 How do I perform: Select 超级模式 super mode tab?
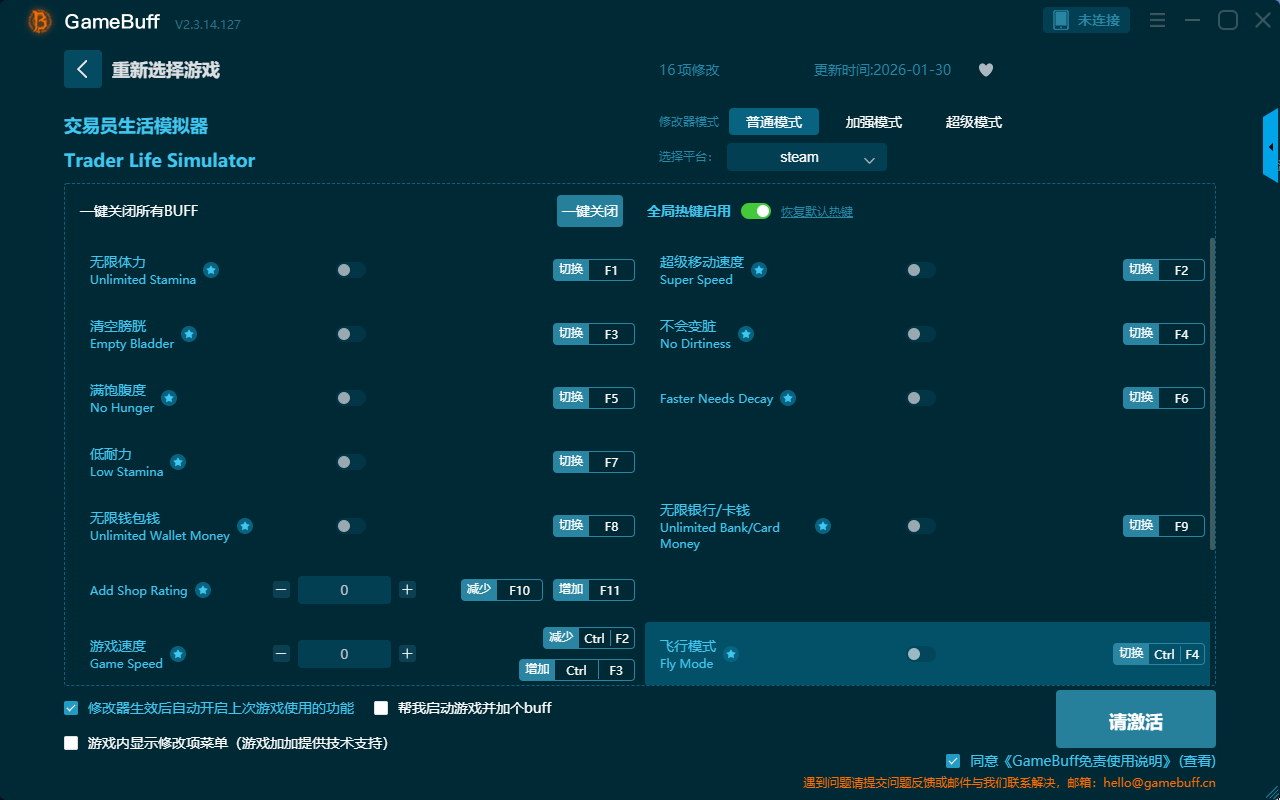(x=973, y=122)
